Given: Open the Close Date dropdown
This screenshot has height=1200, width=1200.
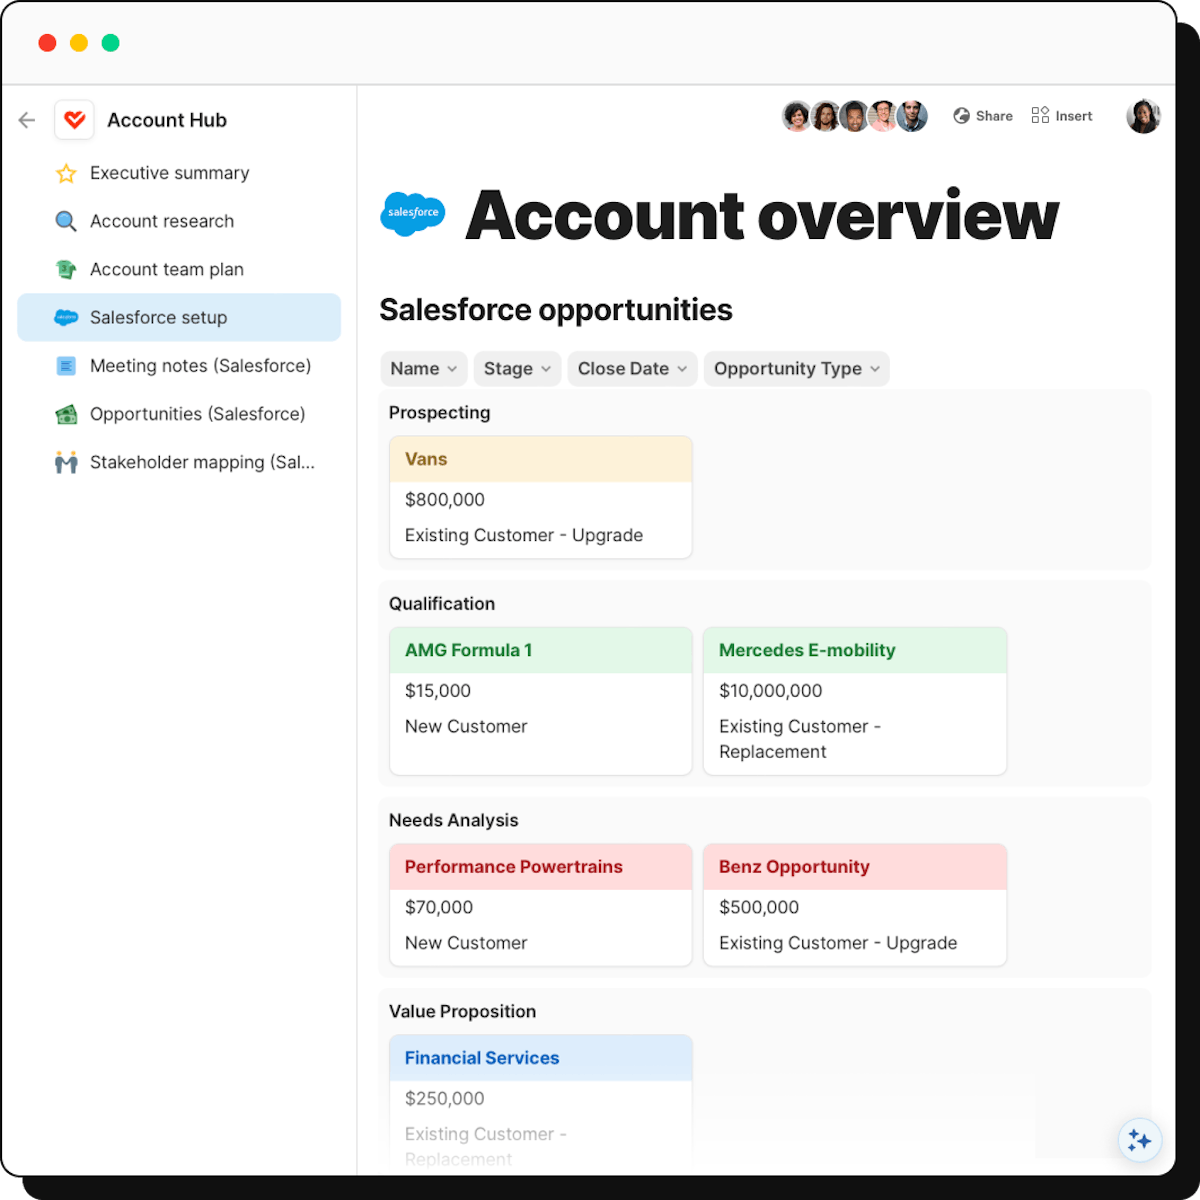Looking at the screenshot, I should (x=632, y=369).
